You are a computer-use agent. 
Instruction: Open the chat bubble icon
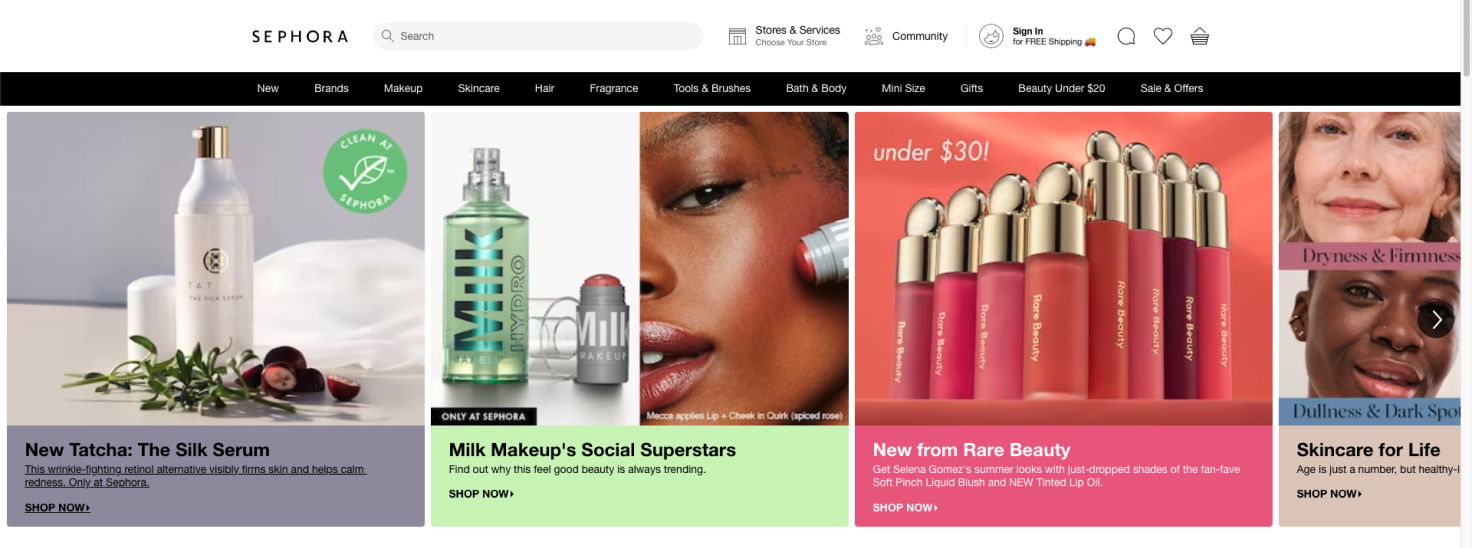point(1126,37)
